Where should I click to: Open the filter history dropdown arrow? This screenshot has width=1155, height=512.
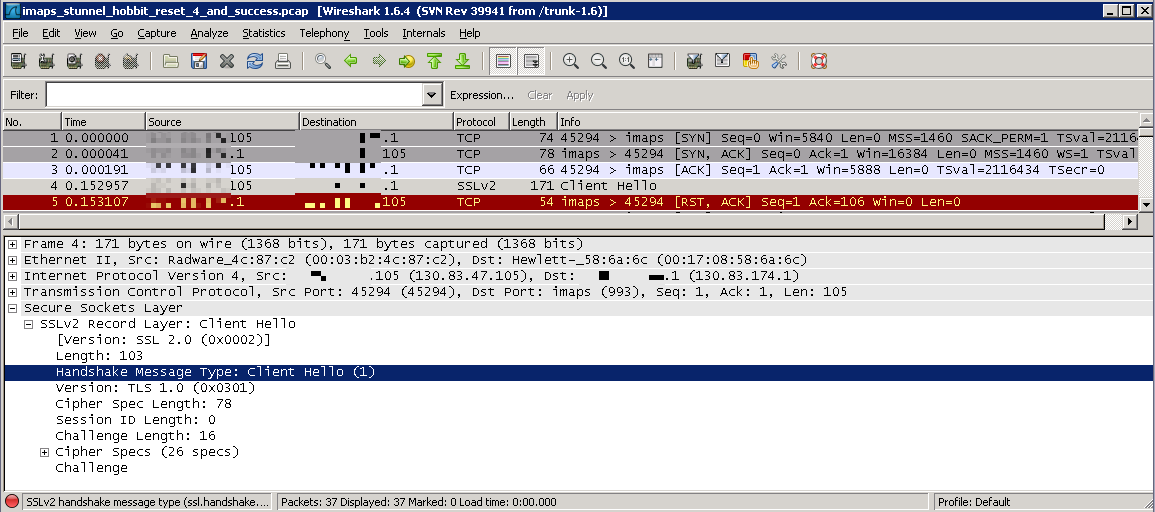[x=432, y=95]
